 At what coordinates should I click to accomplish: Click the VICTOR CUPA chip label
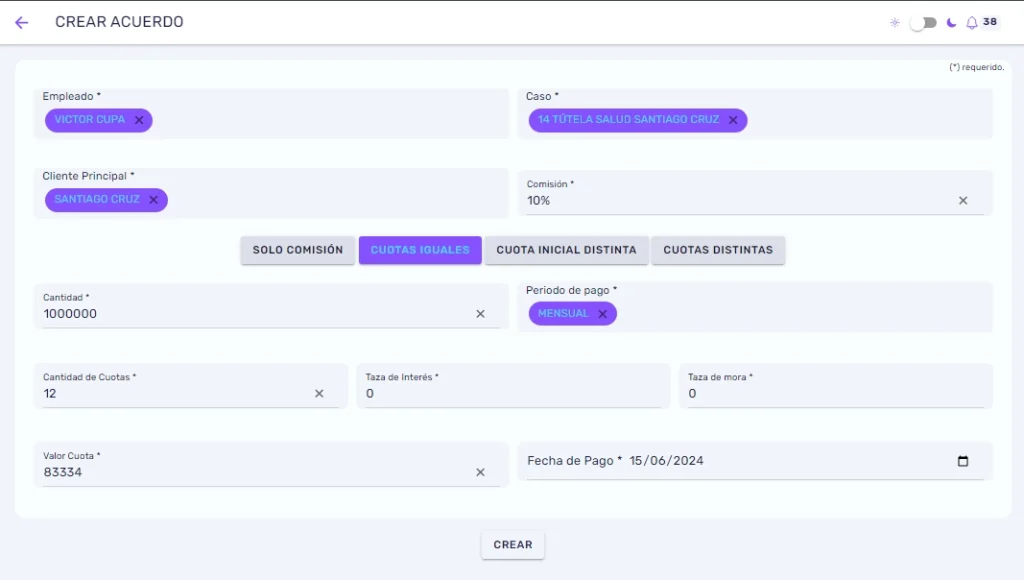tap(89, 120)
